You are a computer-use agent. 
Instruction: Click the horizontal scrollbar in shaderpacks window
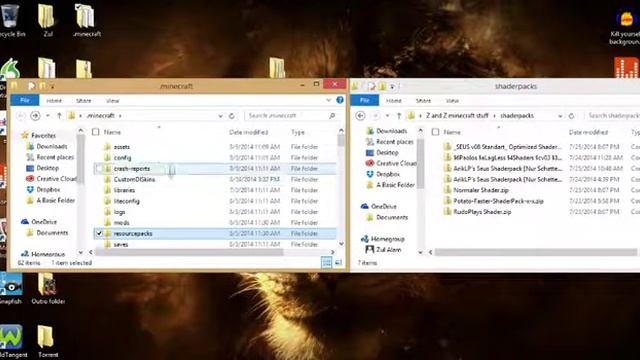click(x=535, y=252)
